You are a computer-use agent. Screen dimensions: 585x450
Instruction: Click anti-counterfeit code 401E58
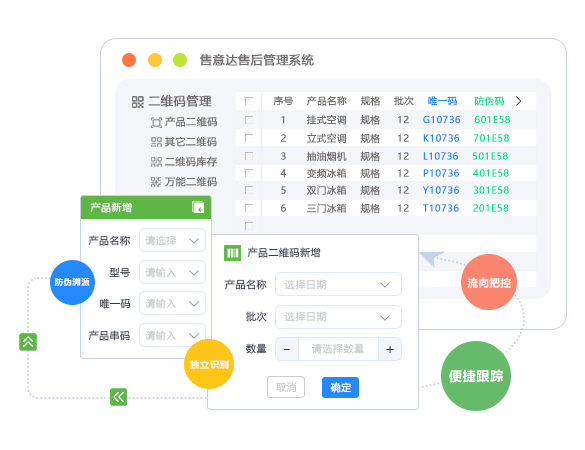pos(491,173)
